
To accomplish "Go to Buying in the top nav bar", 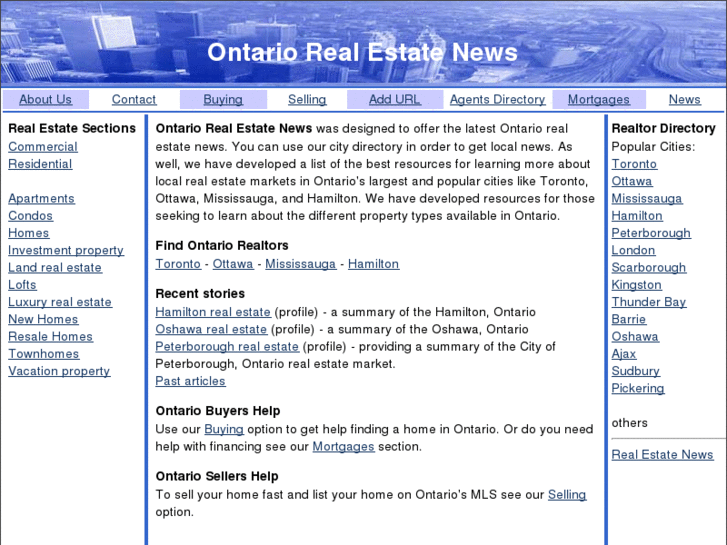I will pos(223,100).
